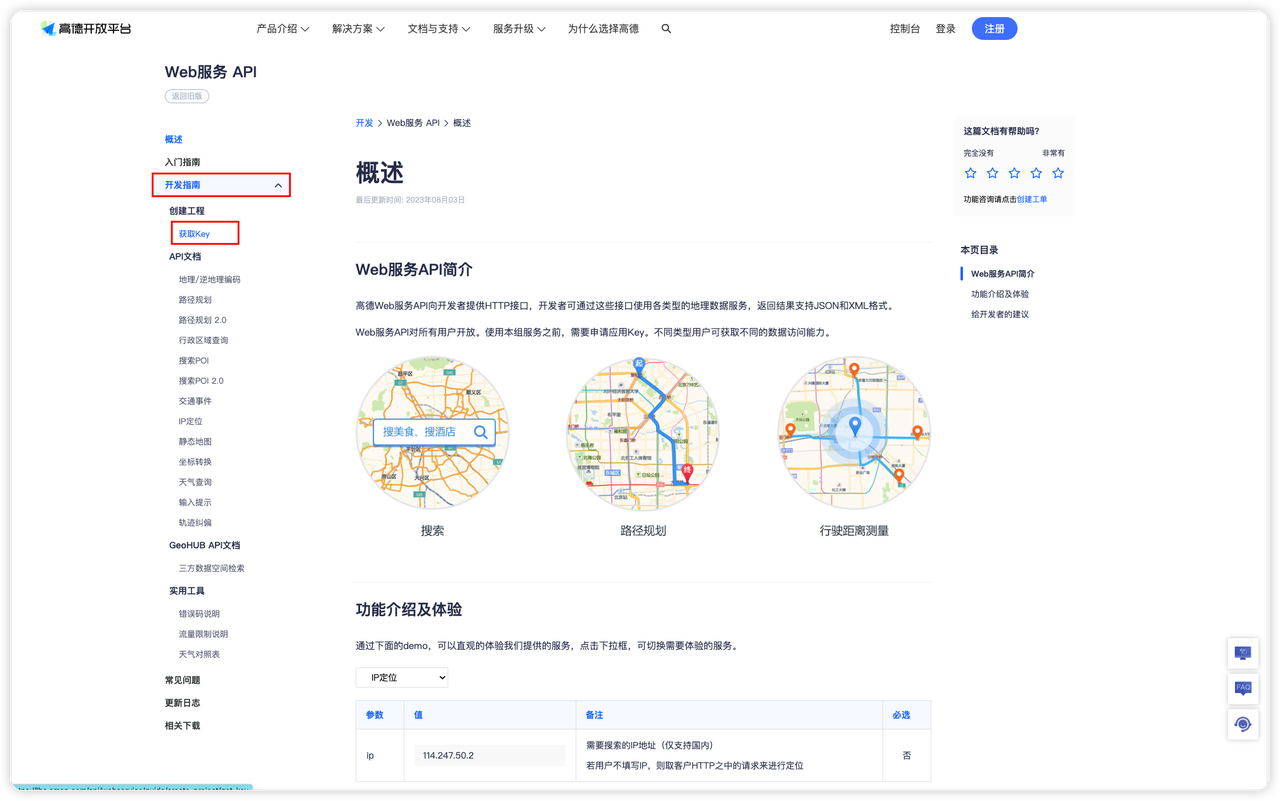Click the API文档 sidebar heading
Viewport: 1280px width, 801px height.
(x=185, y=257)
